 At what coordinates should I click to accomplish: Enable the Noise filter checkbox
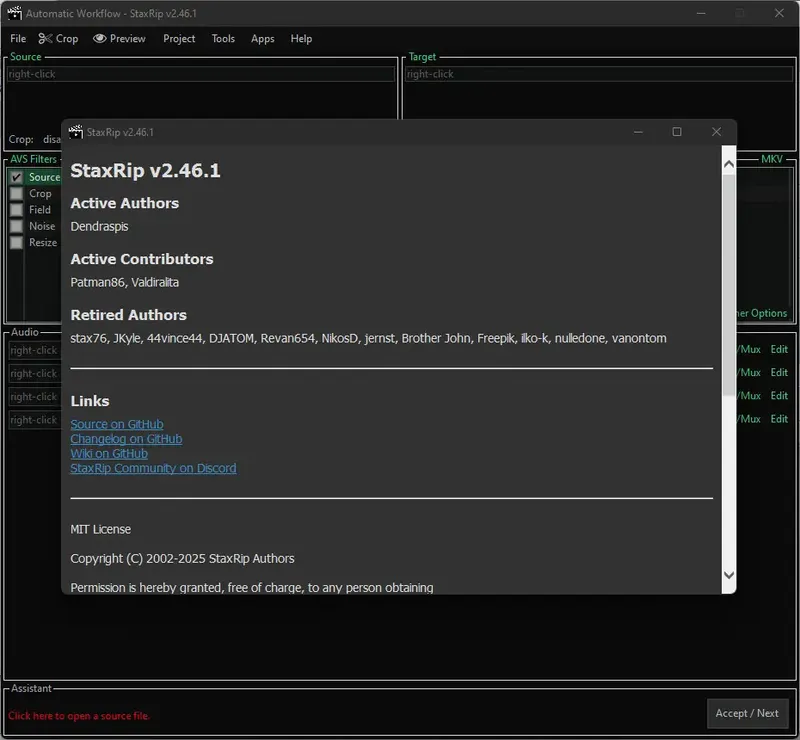pyautogui.click(x=16, y=226)
